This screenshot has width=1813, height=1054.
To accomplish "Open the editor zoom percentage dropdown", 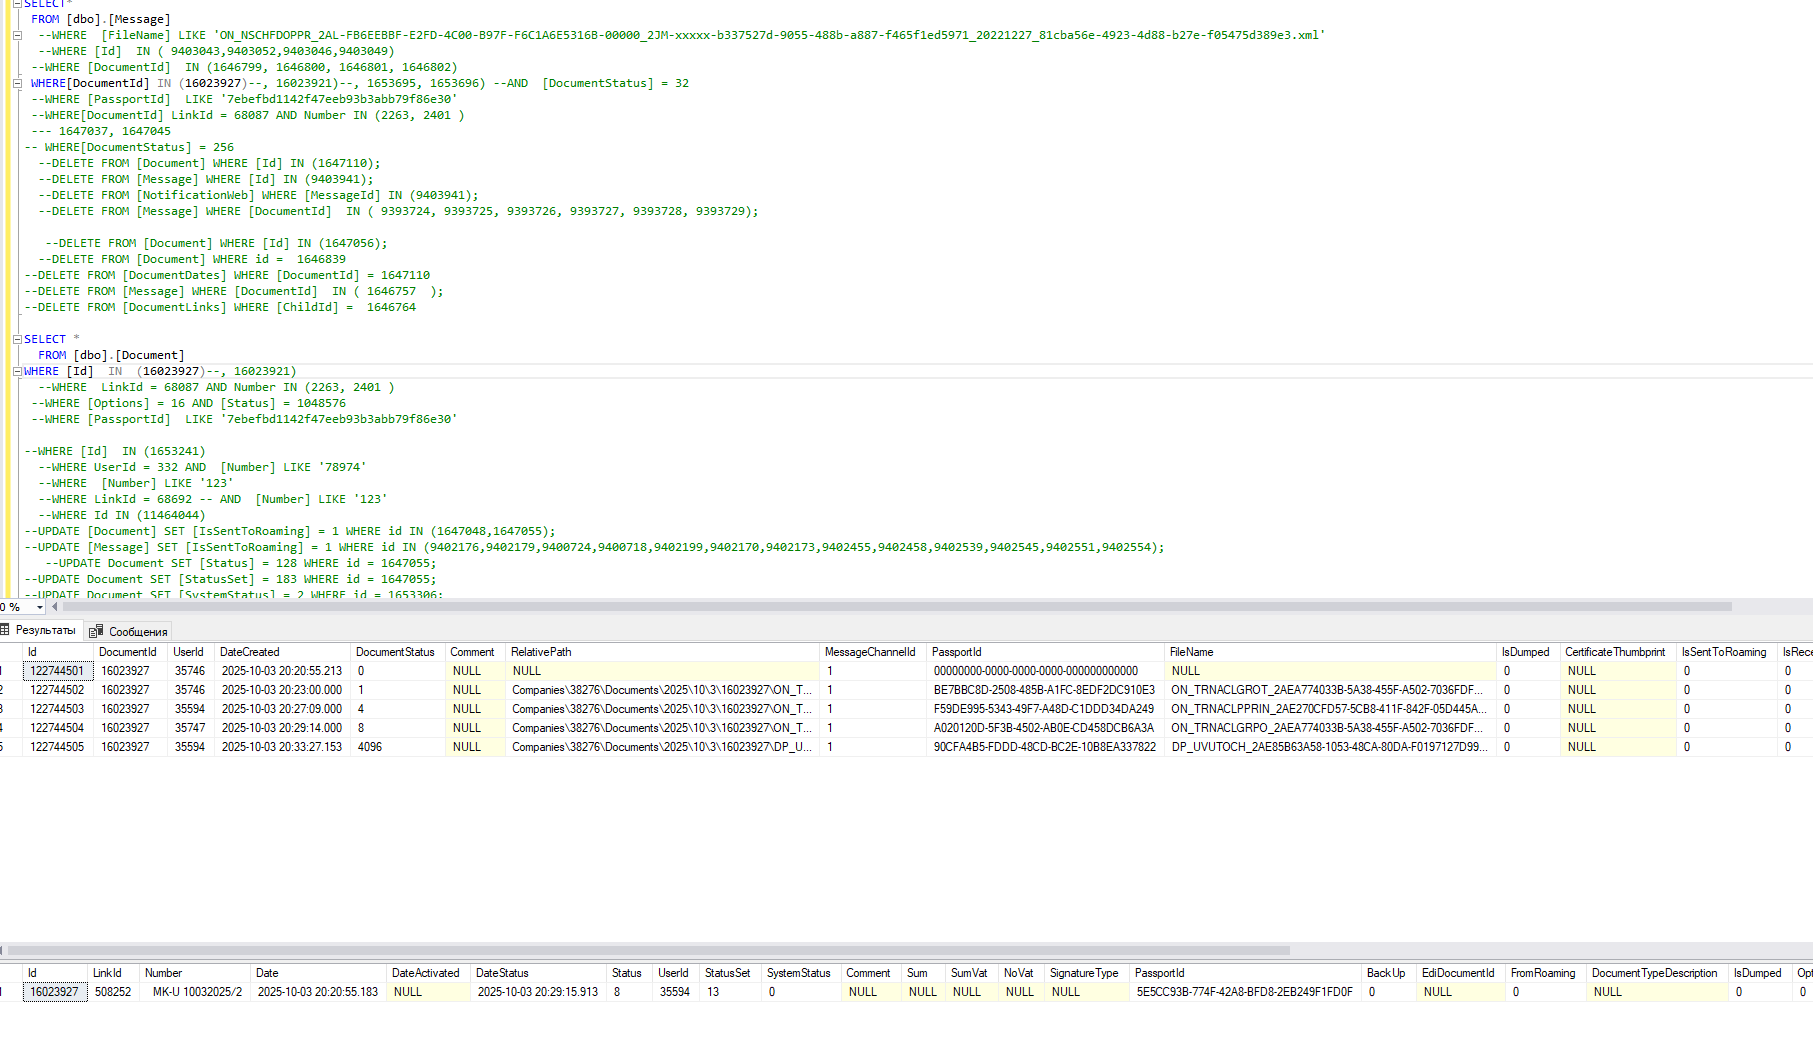I will coord(40,607).
